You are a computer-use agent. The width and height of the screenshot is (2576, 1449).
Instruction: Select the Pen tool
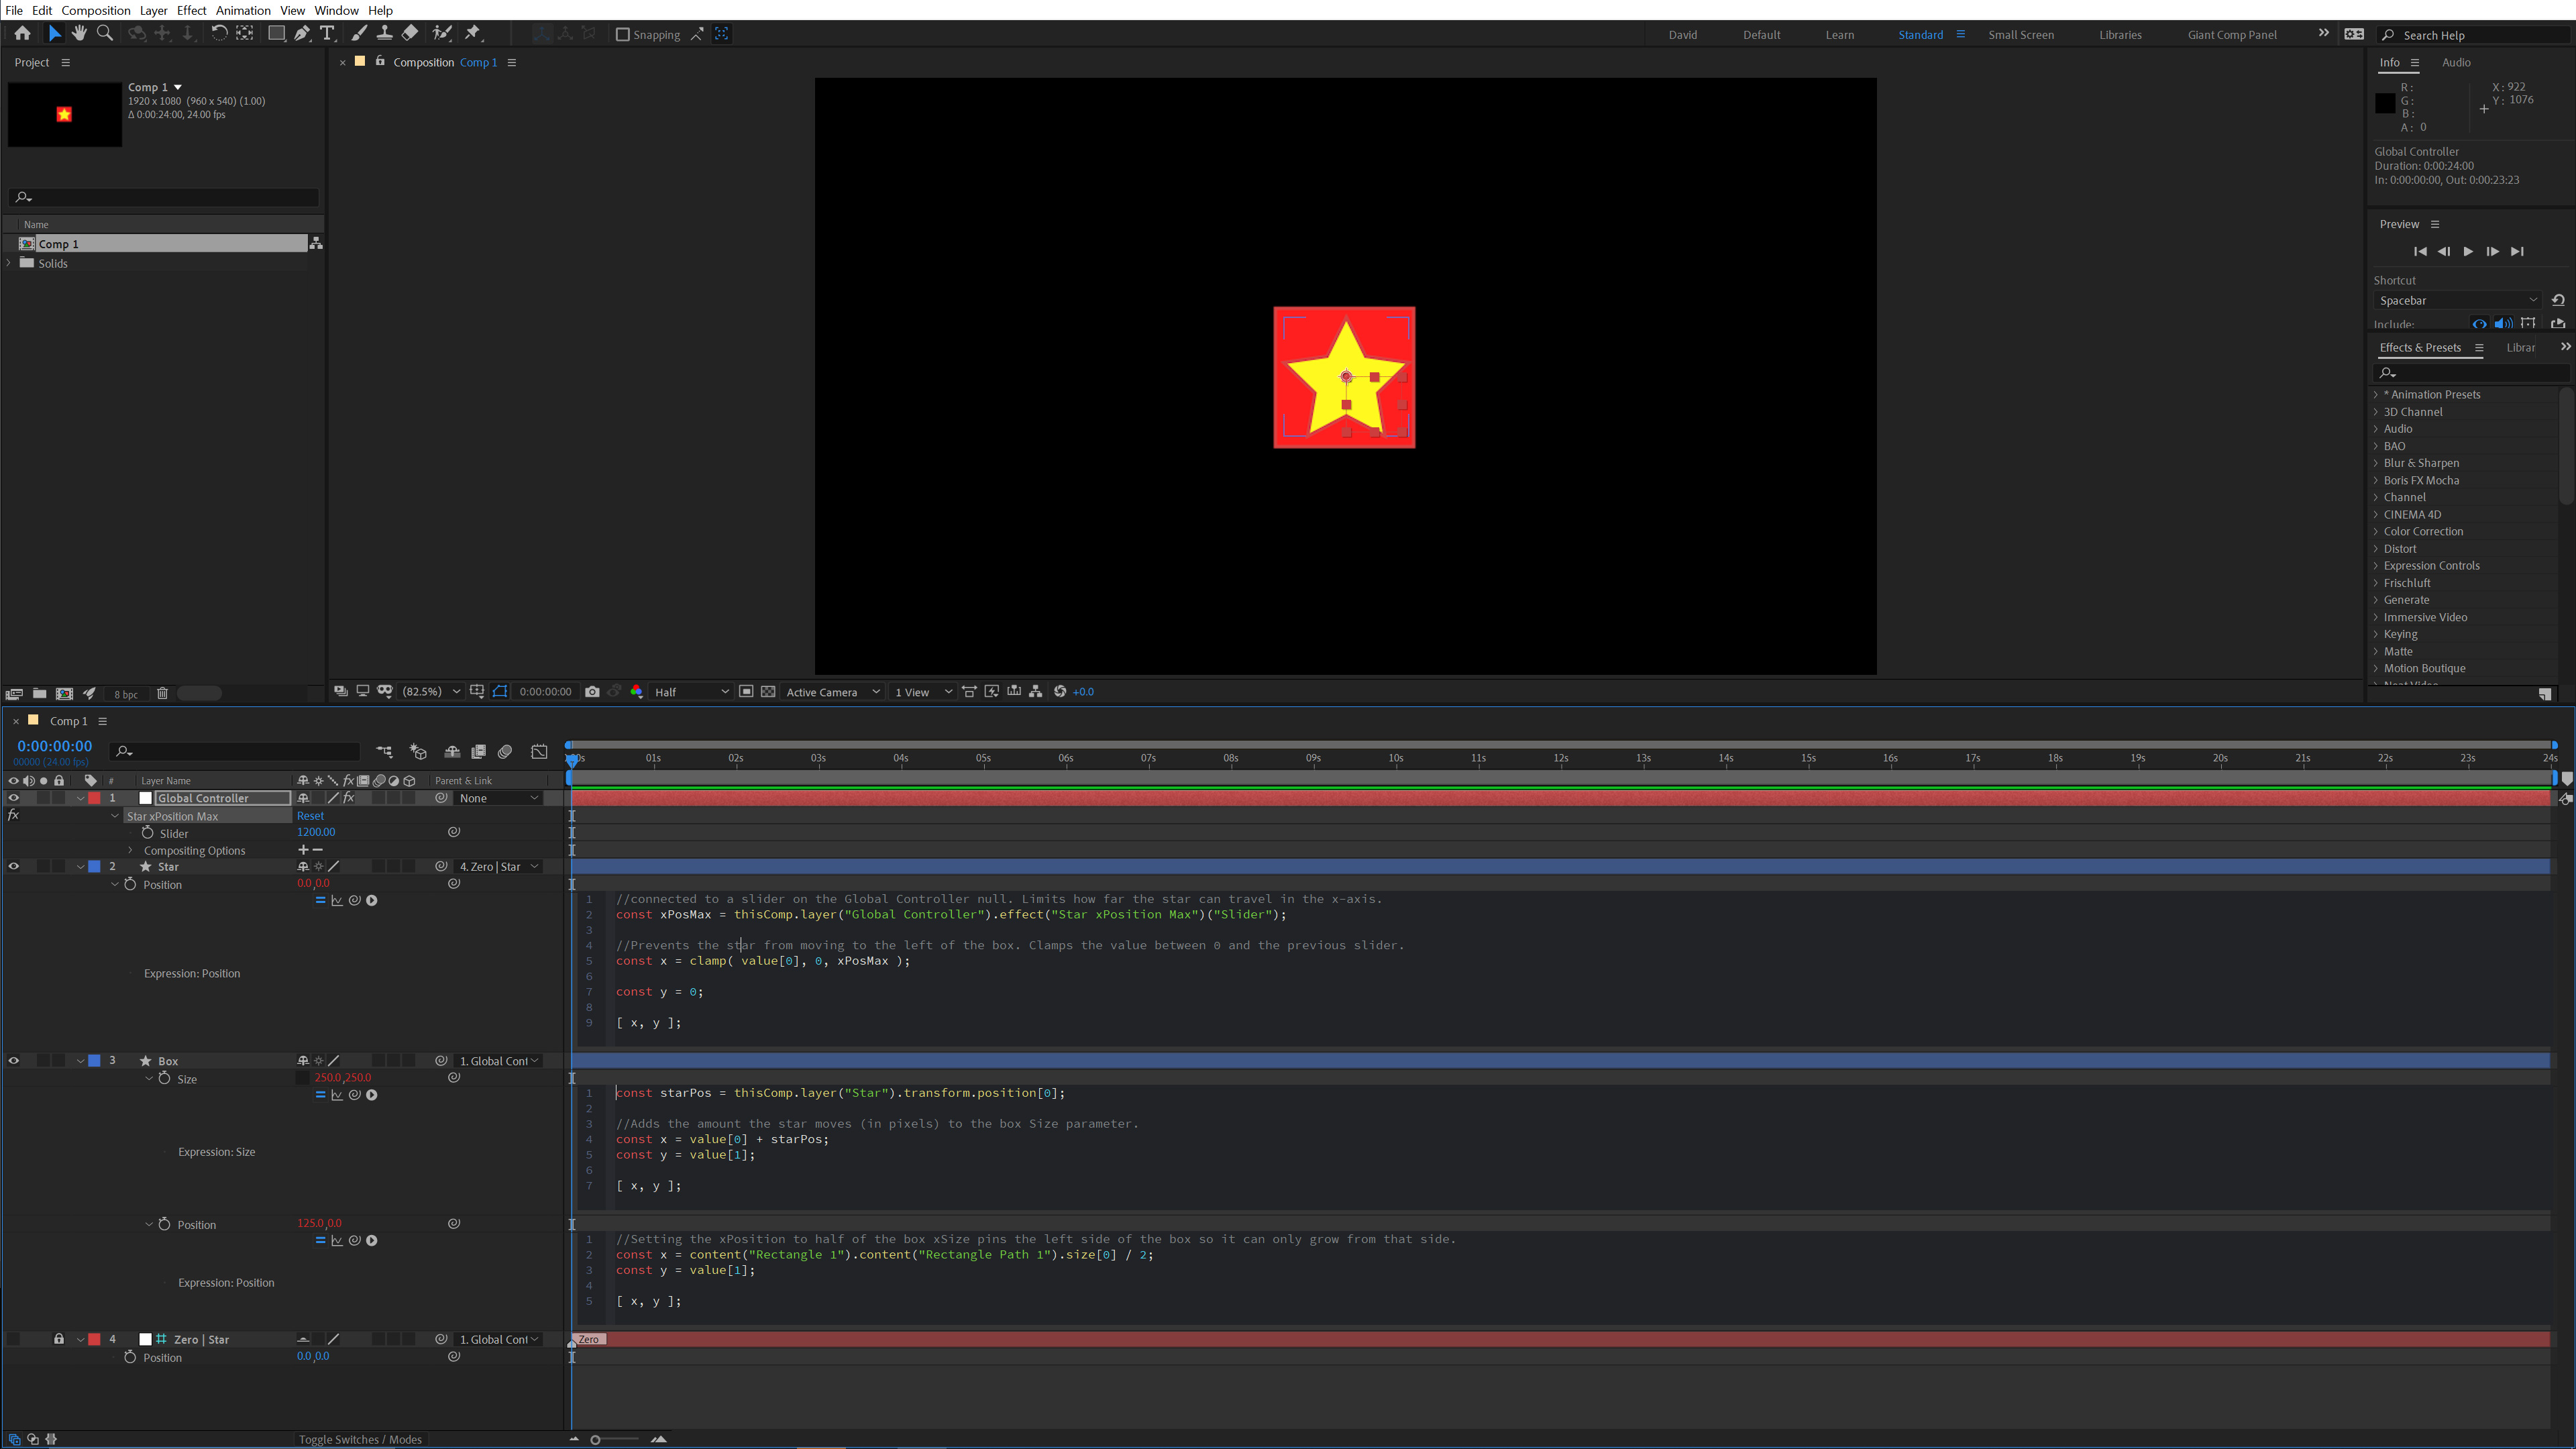(x=302, y=33)
